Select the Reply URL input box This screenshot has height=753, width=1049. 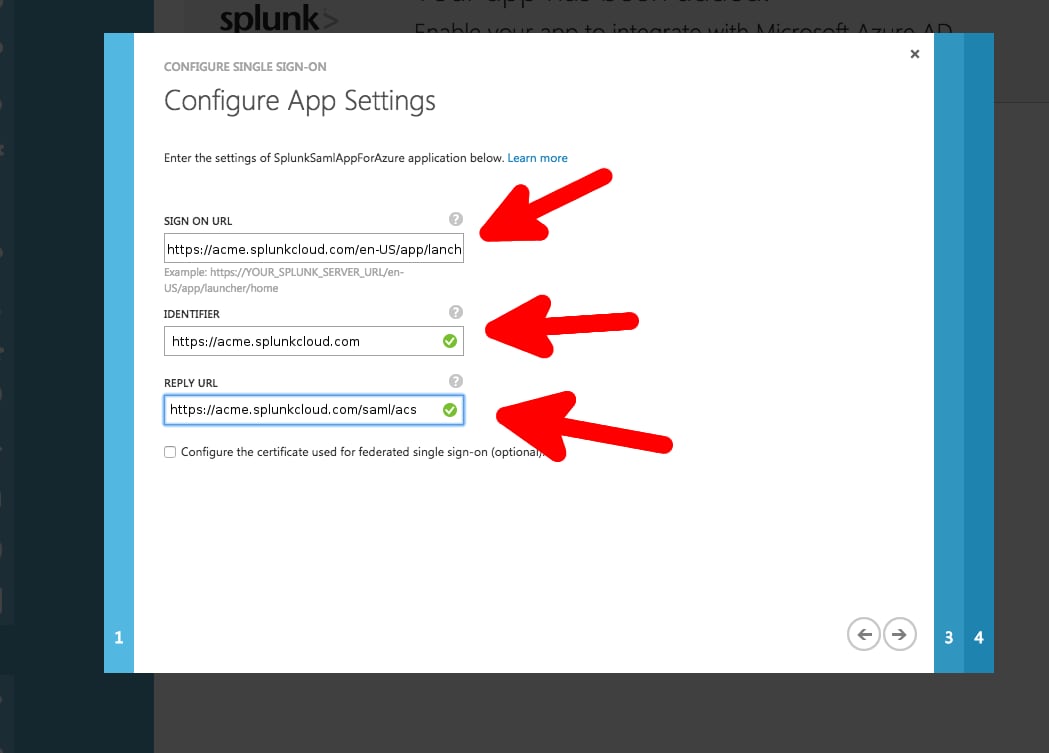coord(314,409)
